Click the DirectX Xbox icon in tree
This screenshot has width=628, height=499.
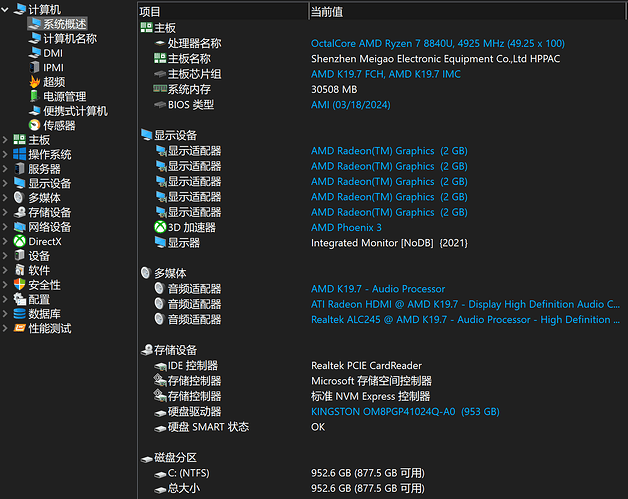coord(20,241)
